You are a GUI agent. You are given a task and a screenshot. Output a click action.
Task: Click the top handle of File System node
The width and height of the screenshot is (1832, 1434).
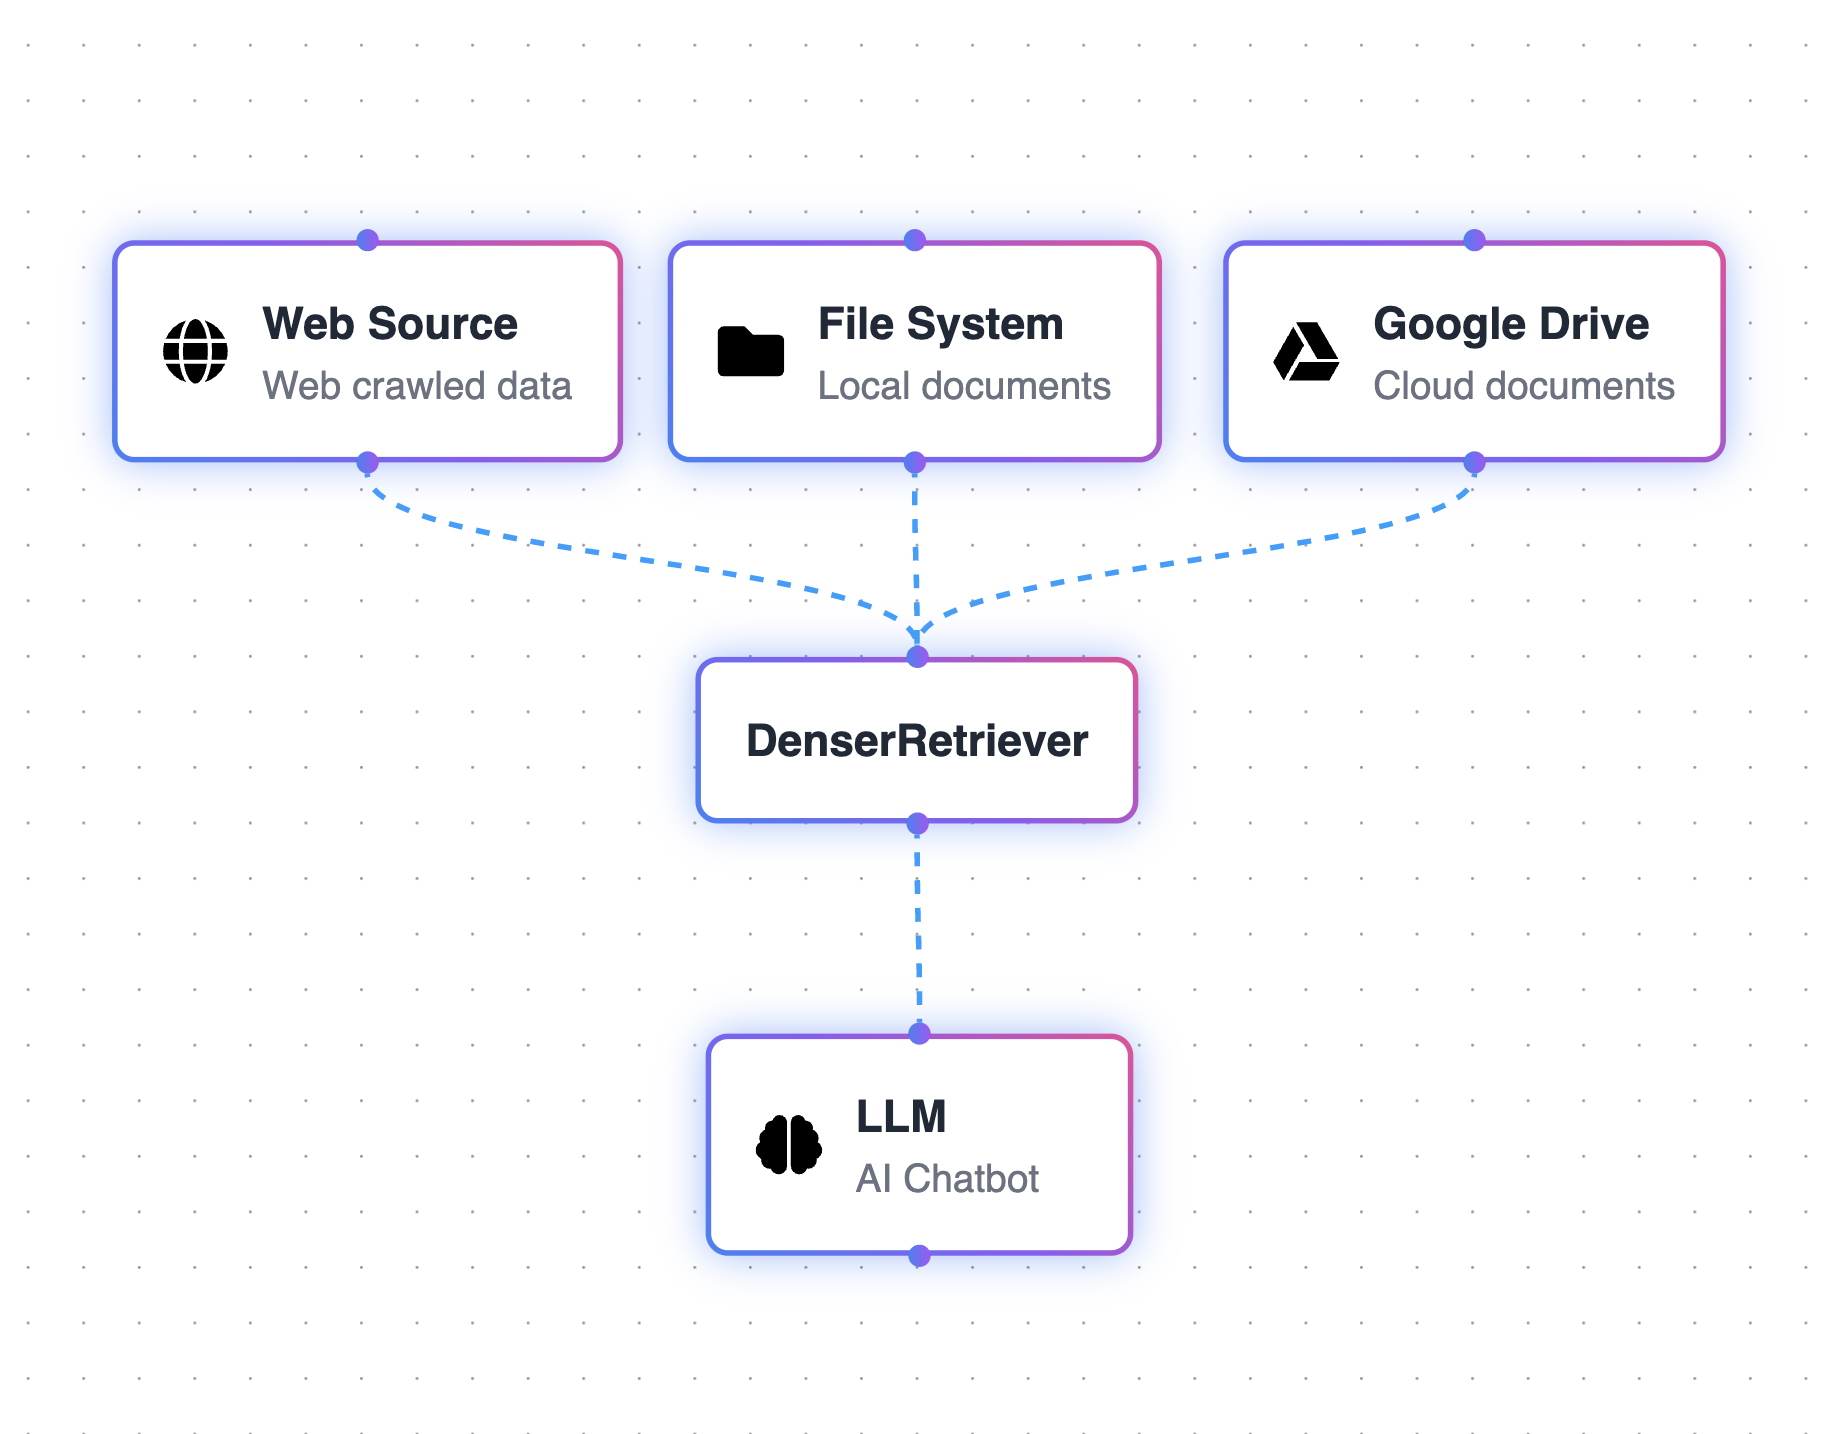click(915, 240)
